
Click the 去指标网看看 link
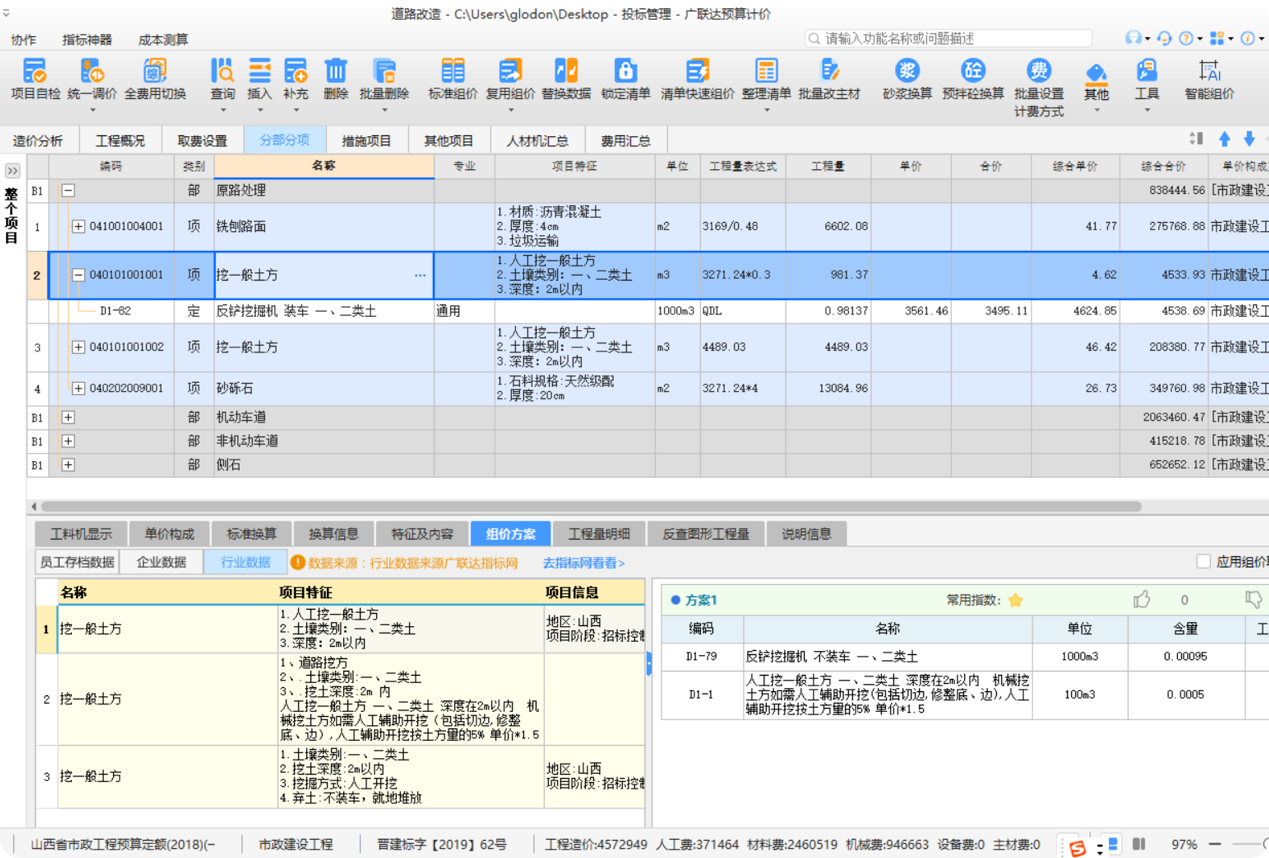(x=583, y=563)
